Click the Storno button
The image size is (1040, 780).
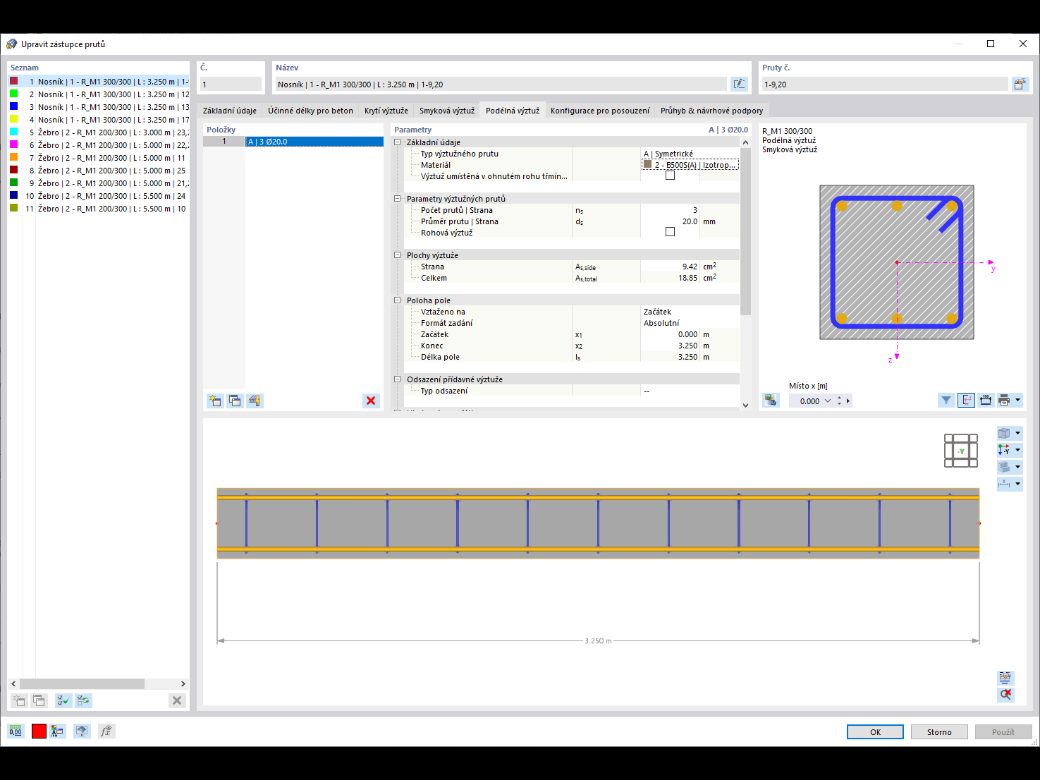(x=939, y=732)
